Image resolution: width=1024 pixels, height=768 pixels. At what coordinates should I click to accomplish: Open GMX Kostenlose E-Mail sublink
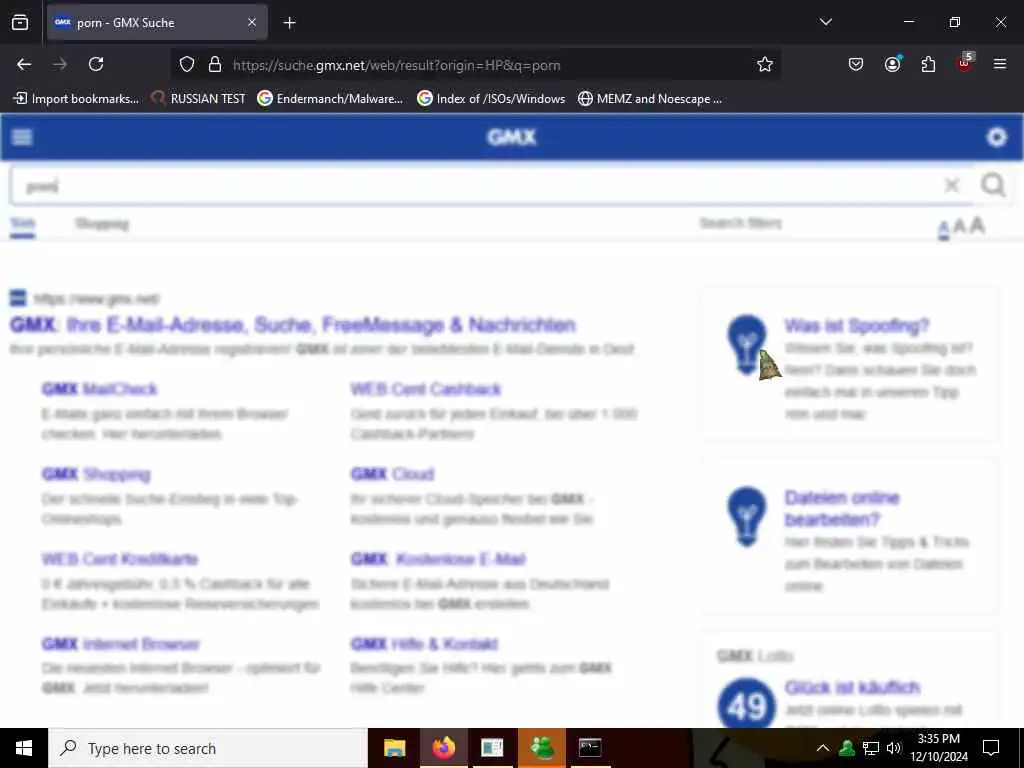coord(438,559)
